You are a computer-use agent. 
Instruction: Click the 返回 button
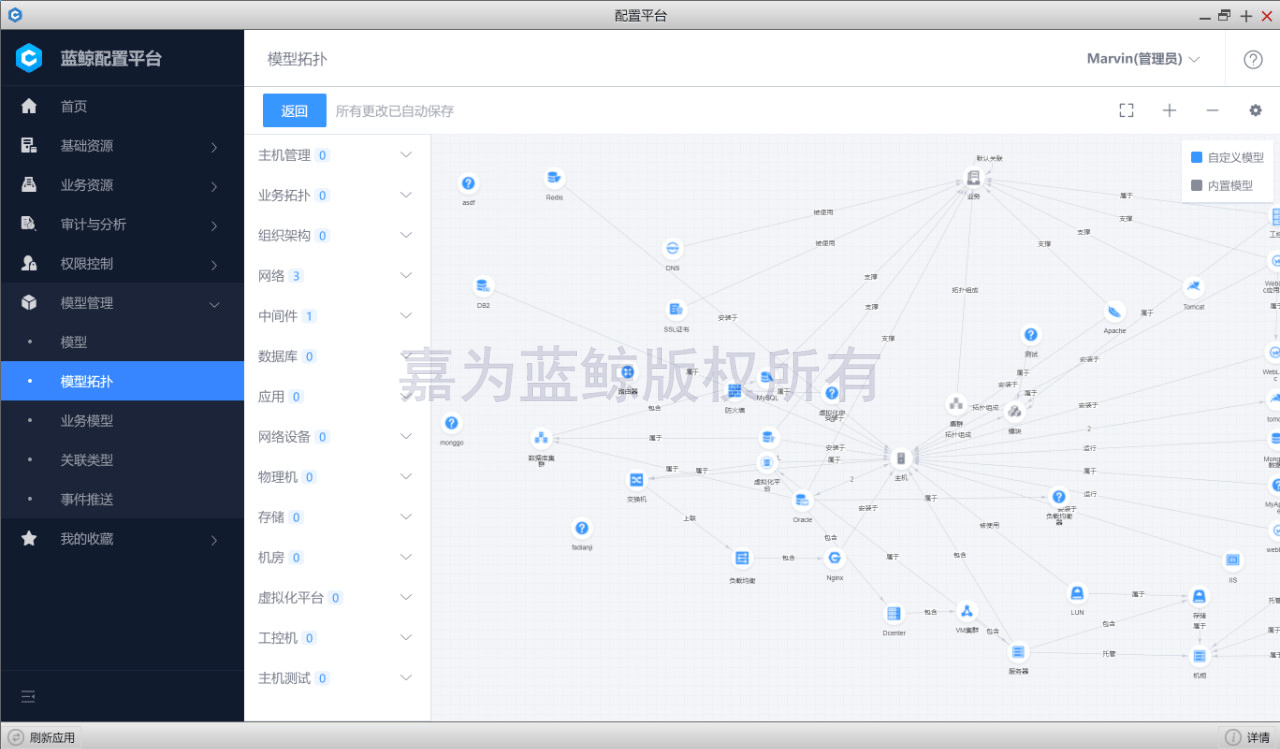pyautogui.click(x=294, y=111)
